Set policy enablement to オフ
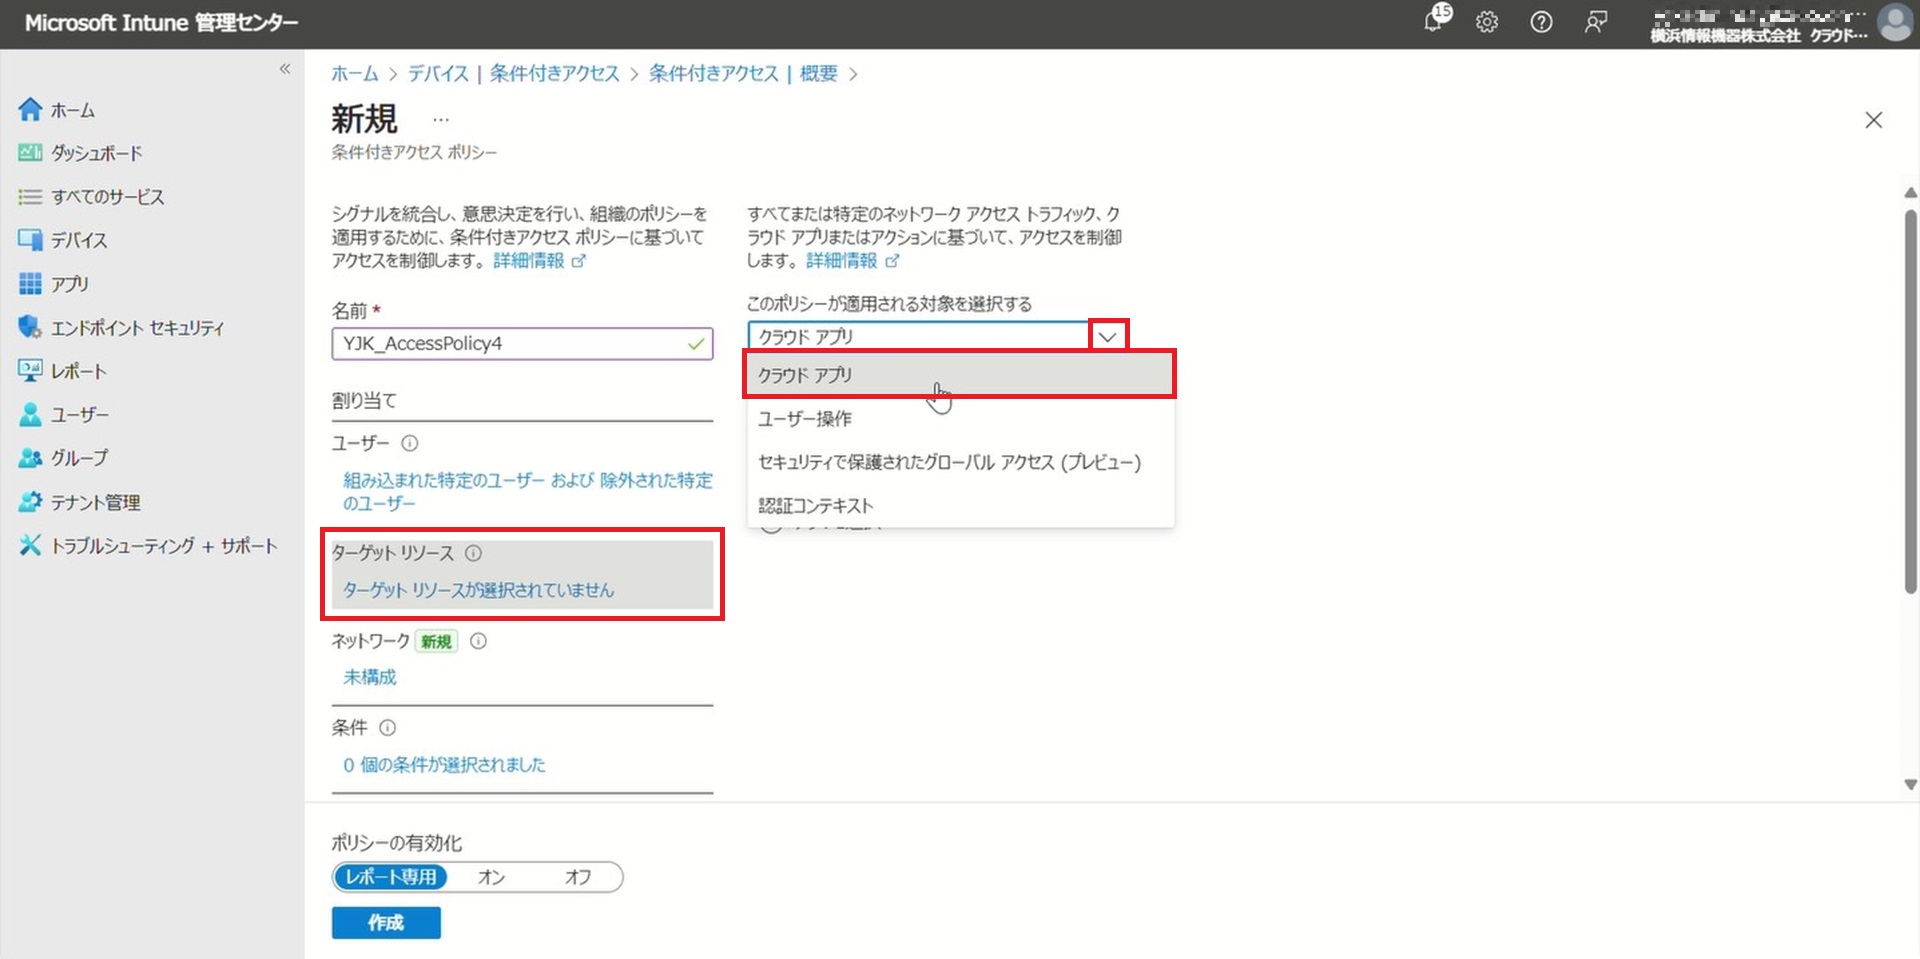Screen dimensions: 1920x959 coord(578,877)
